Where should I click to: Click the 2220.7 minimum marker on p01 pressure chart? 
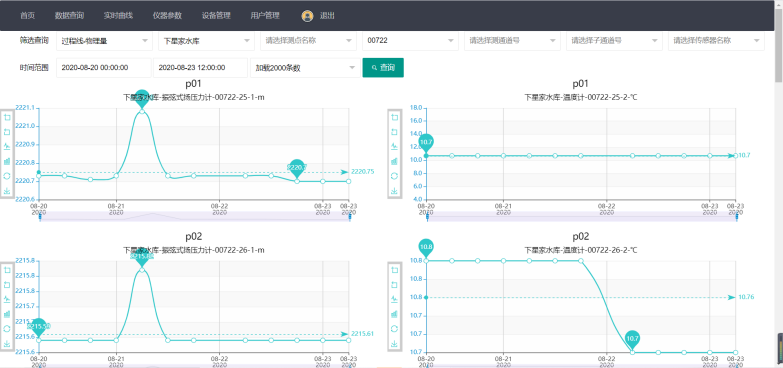(x=297, y=169)
